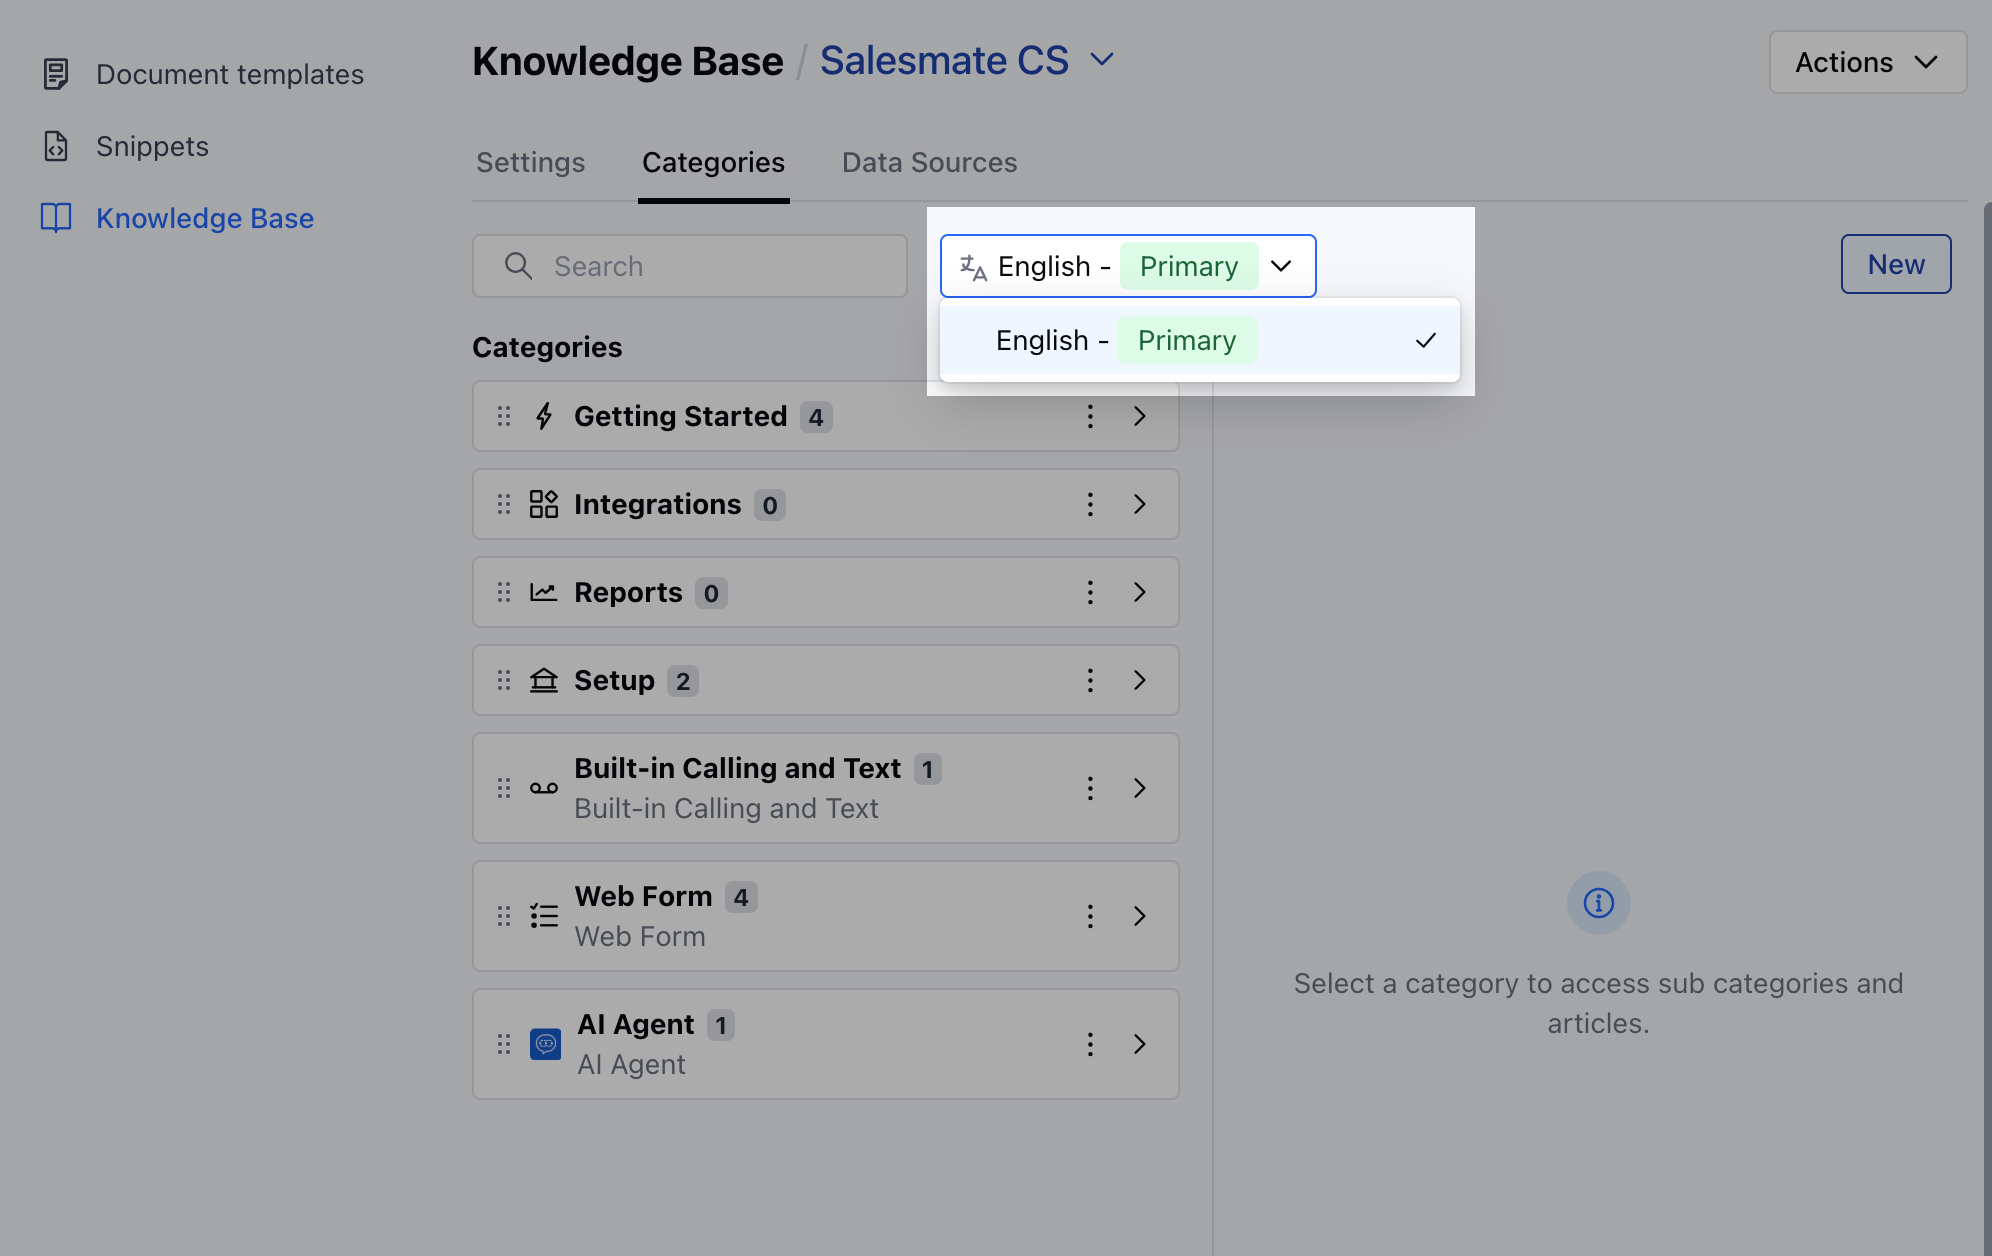Click the category Search field

tap(690, 266)
